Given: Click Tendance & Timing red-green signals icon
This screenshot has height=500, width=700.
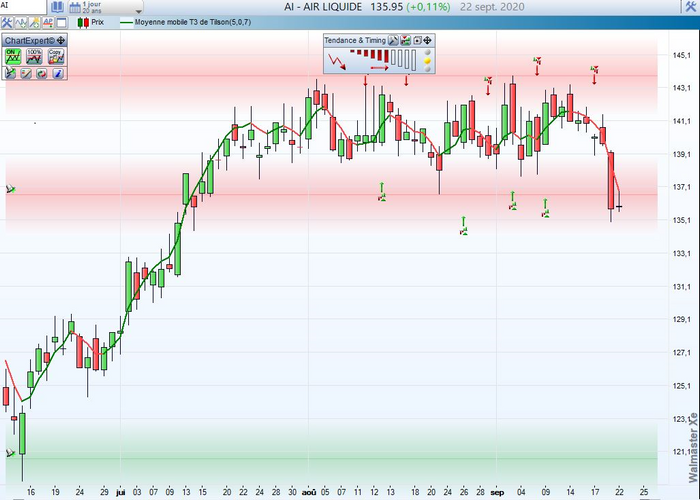Looking at the screenshot, I should tap(405, 41).
